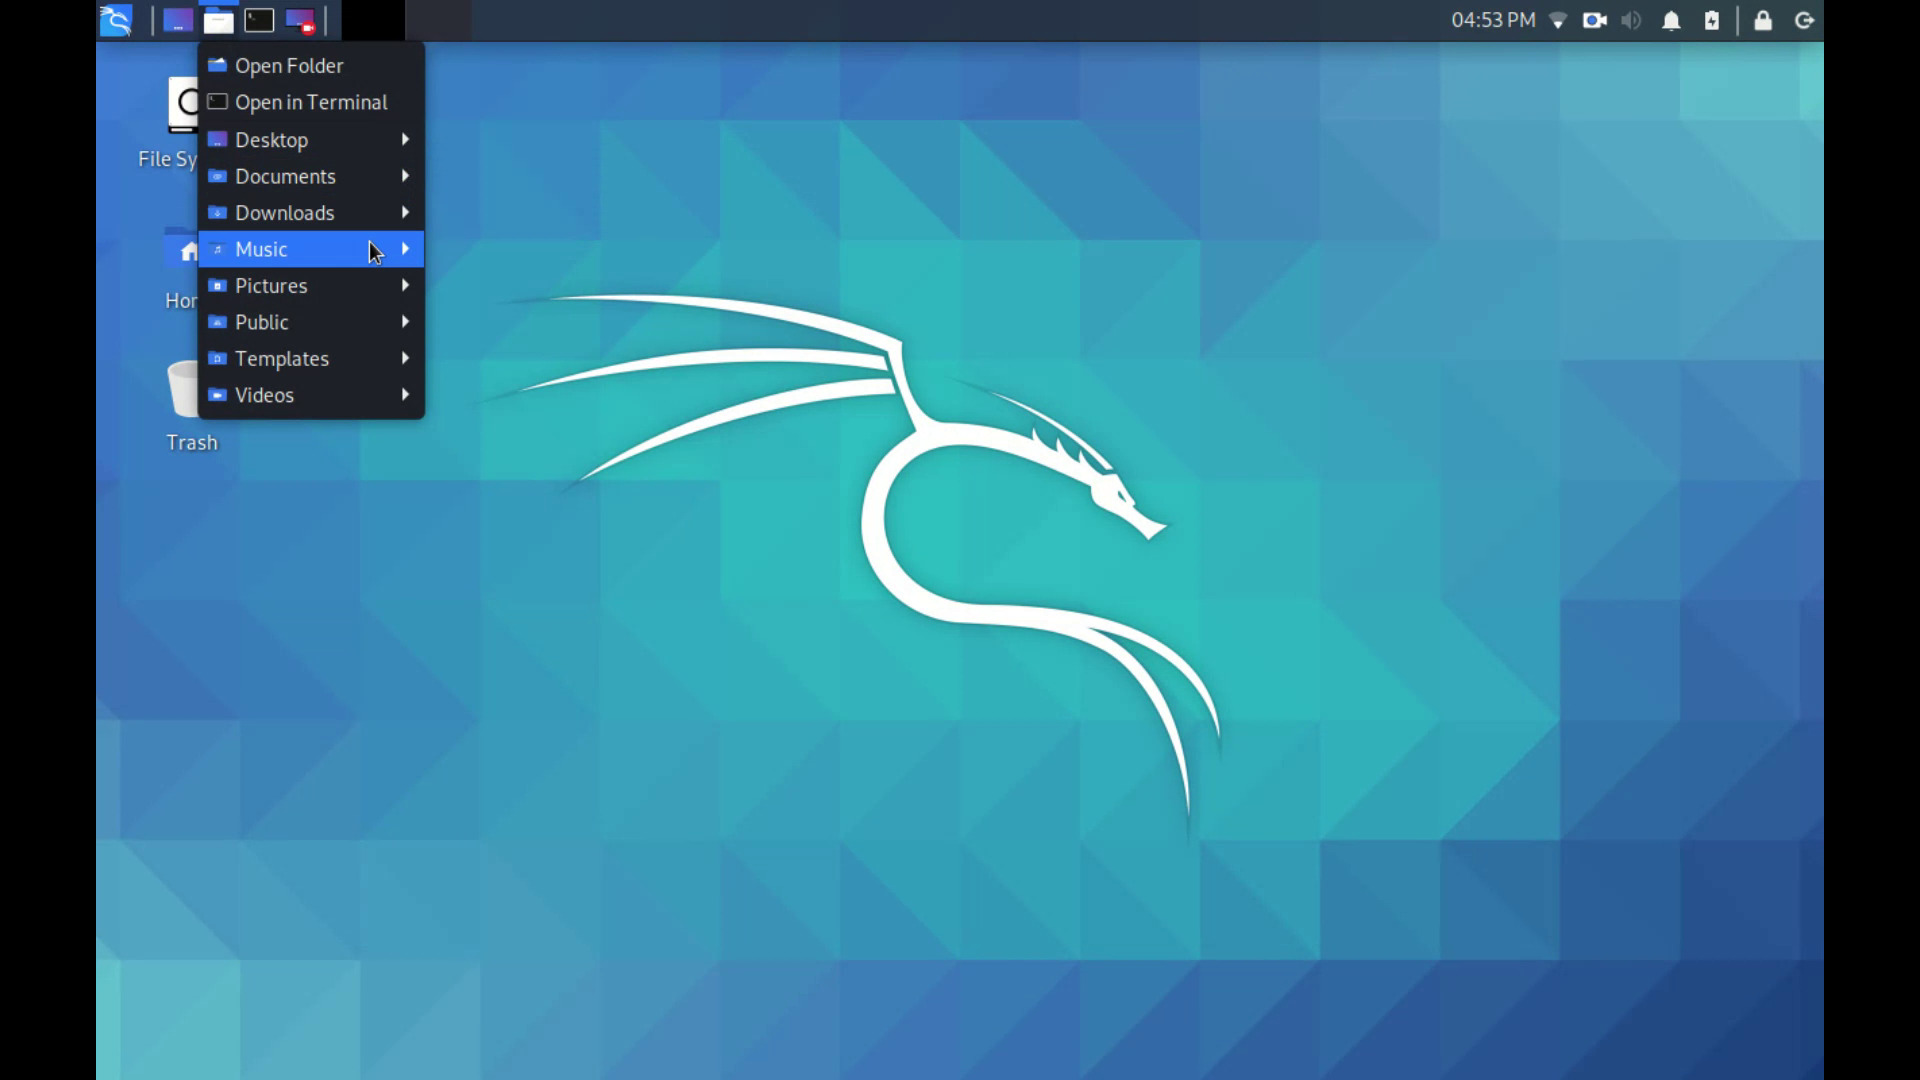Open the Kali applications menu
Viewport: 1920px width, 1080px height.
115,20
